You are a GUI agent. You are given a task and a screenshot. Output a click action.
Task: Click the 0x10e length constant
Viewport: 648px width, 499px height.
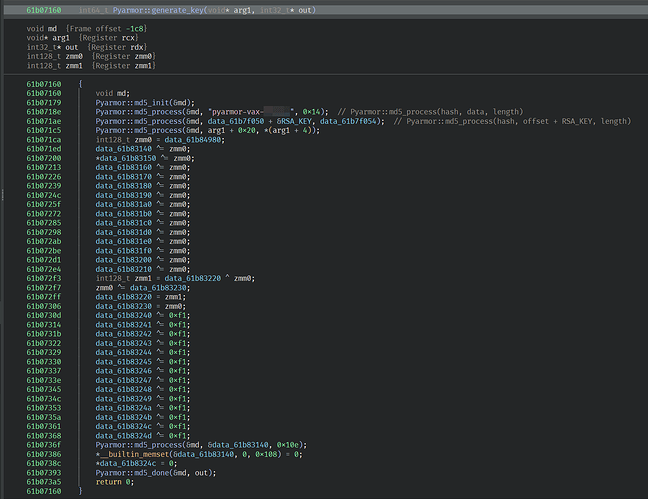click(x=288, y=445)
